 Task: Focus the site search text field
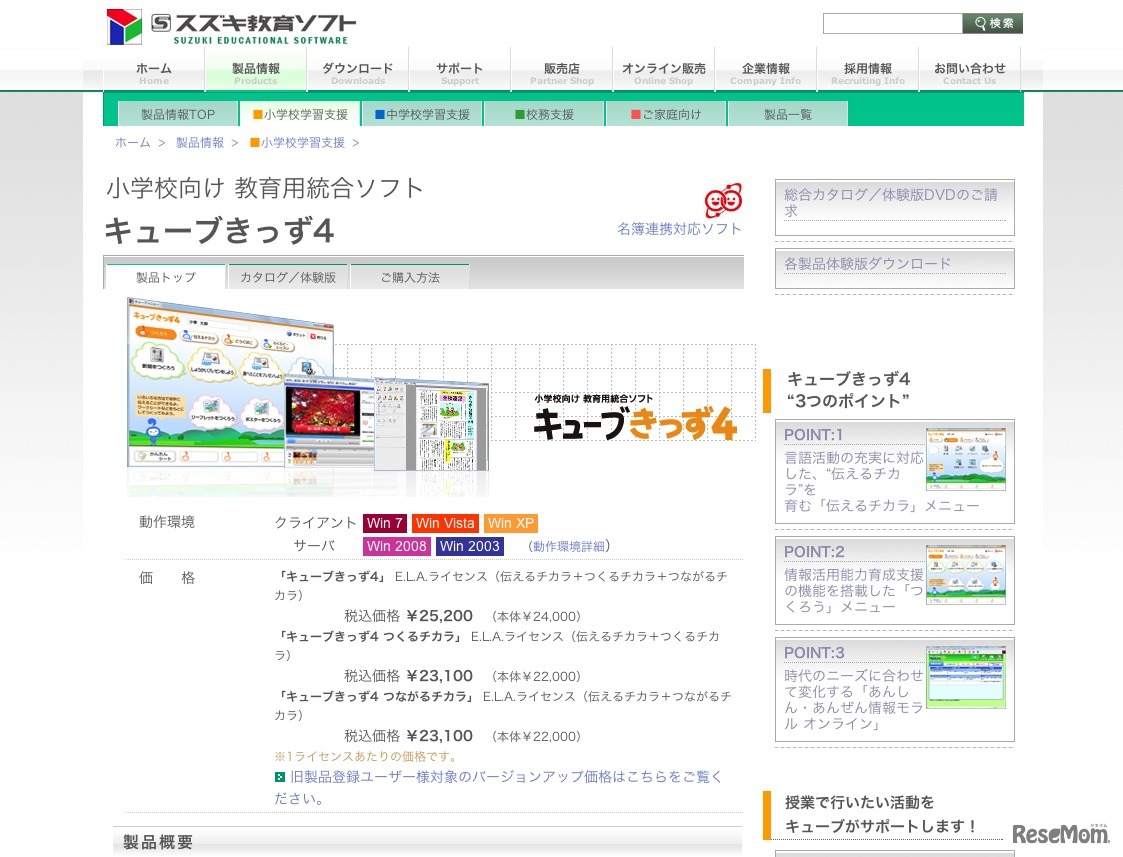[x=892, y=23]
